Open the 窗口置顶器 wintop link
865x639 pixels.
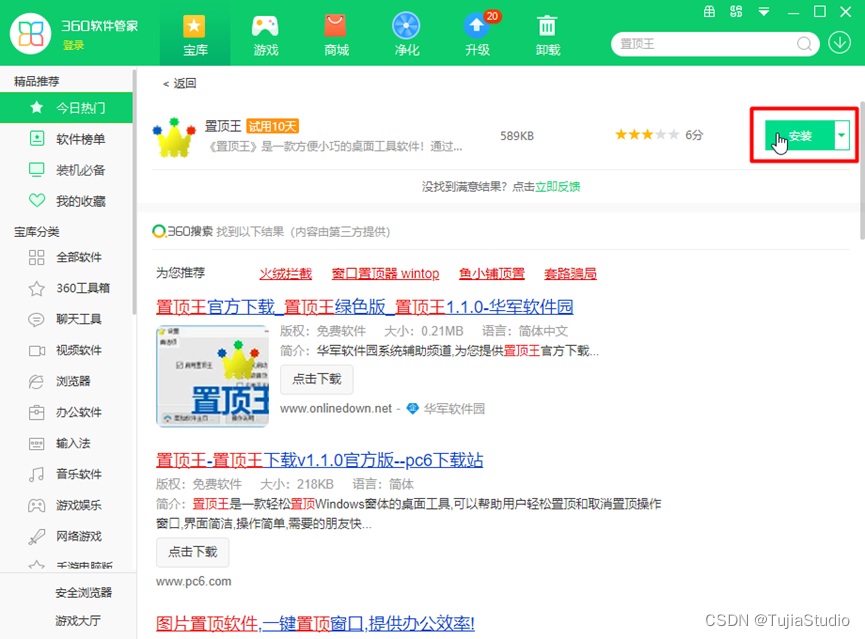[x=386, y=274]
